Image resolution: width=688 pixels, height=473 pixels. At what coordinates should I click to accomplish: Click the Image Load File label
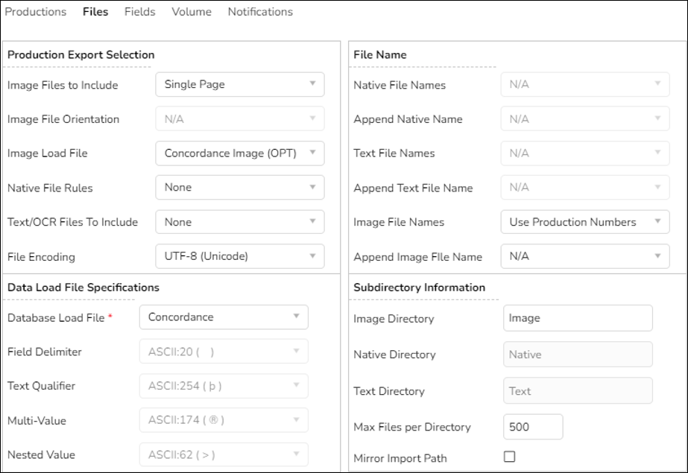(47, 153)
